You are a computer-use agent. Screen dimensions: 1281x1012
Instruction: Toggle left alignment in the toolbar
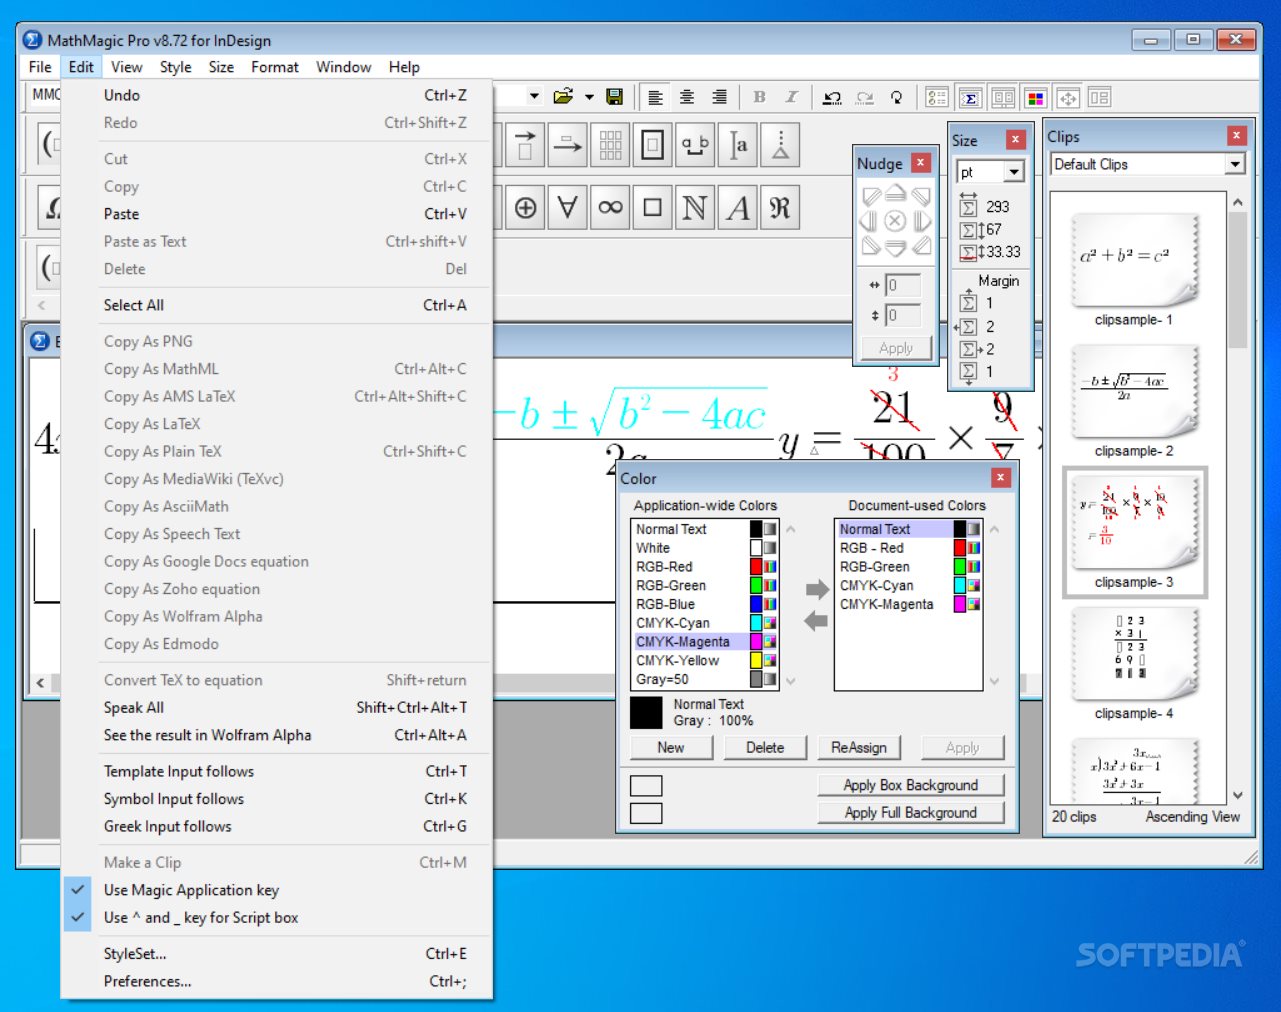click(655, 97)
